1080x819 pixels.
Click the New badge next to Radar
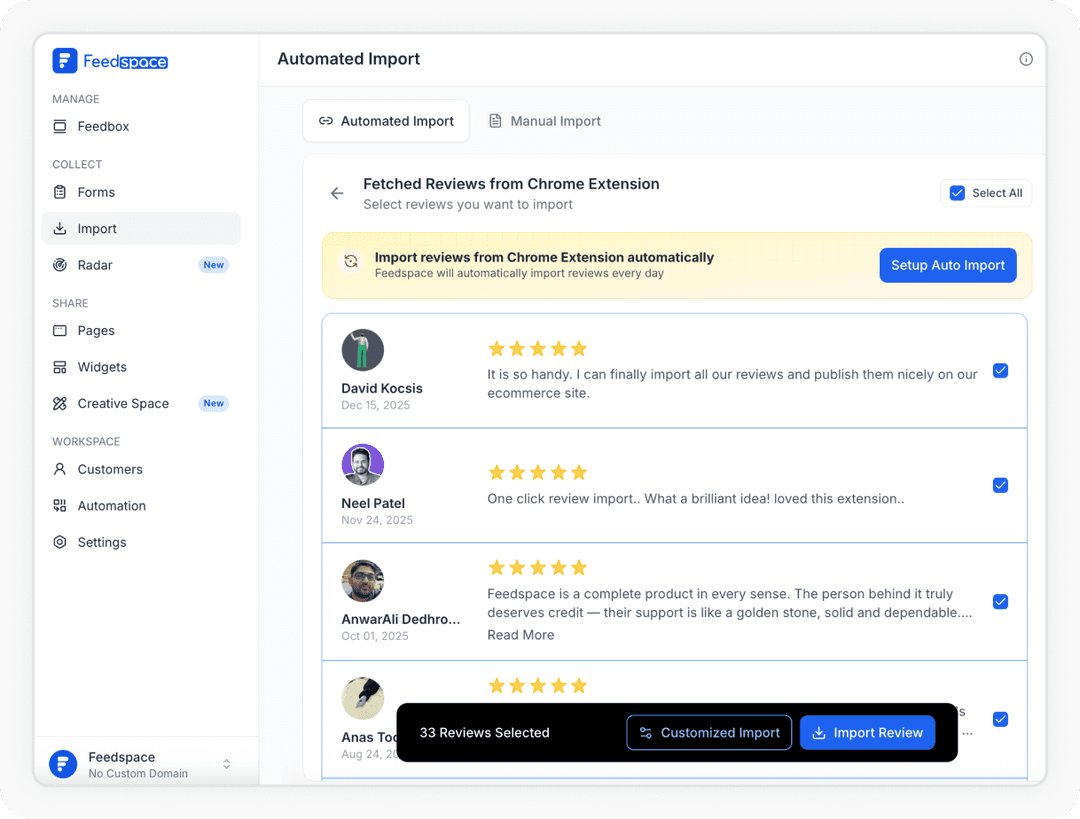214,265
